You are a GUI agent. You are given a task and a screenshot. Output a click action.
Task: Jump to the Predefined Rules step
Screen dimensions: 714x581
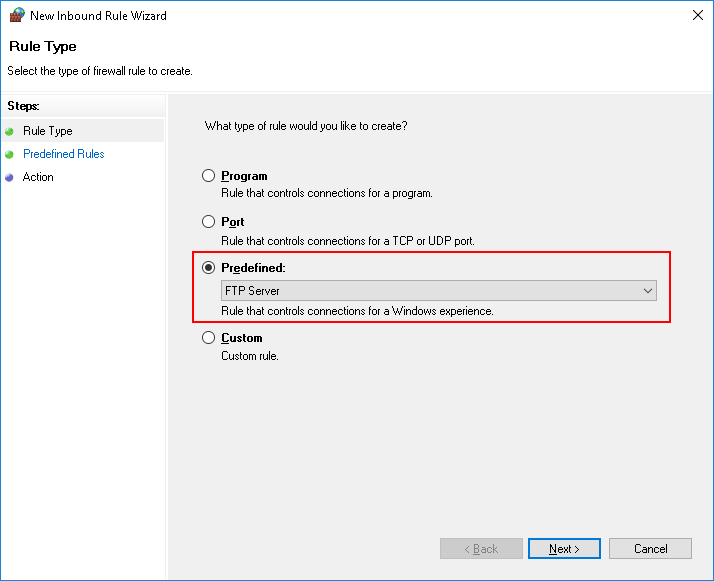pyautogui.click(x=64, y=154)
